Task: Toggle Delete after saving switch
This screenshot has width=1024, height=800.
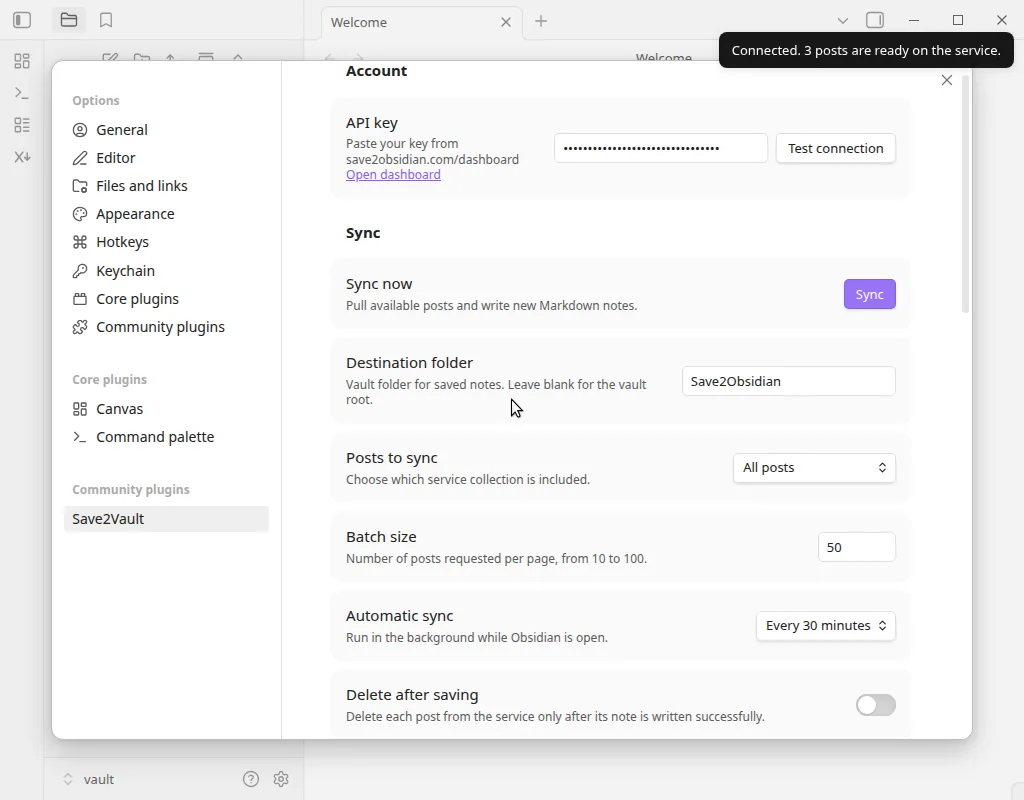Action: pyautogui.click(x=876, y=705)
